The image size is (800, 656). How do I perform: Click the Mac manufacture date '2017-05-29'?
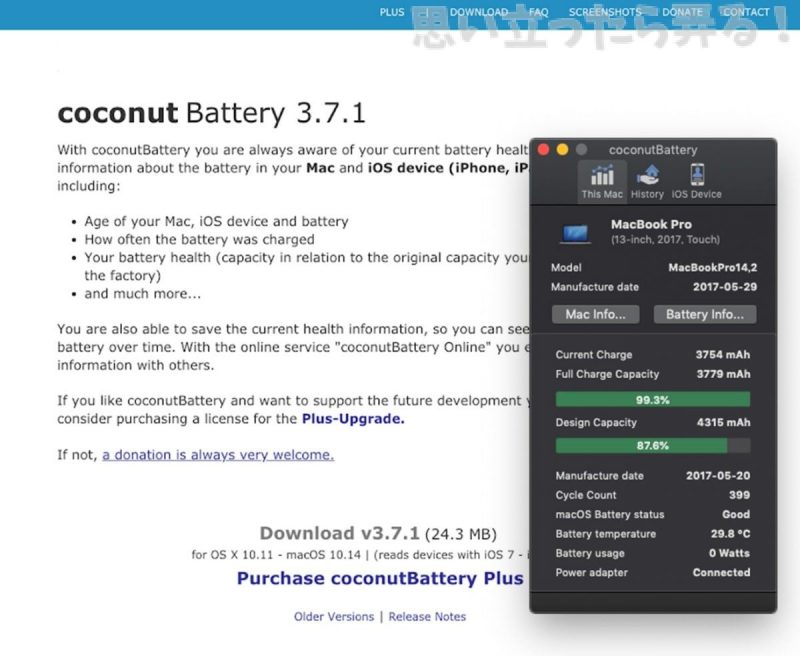(x=724, y=287)
